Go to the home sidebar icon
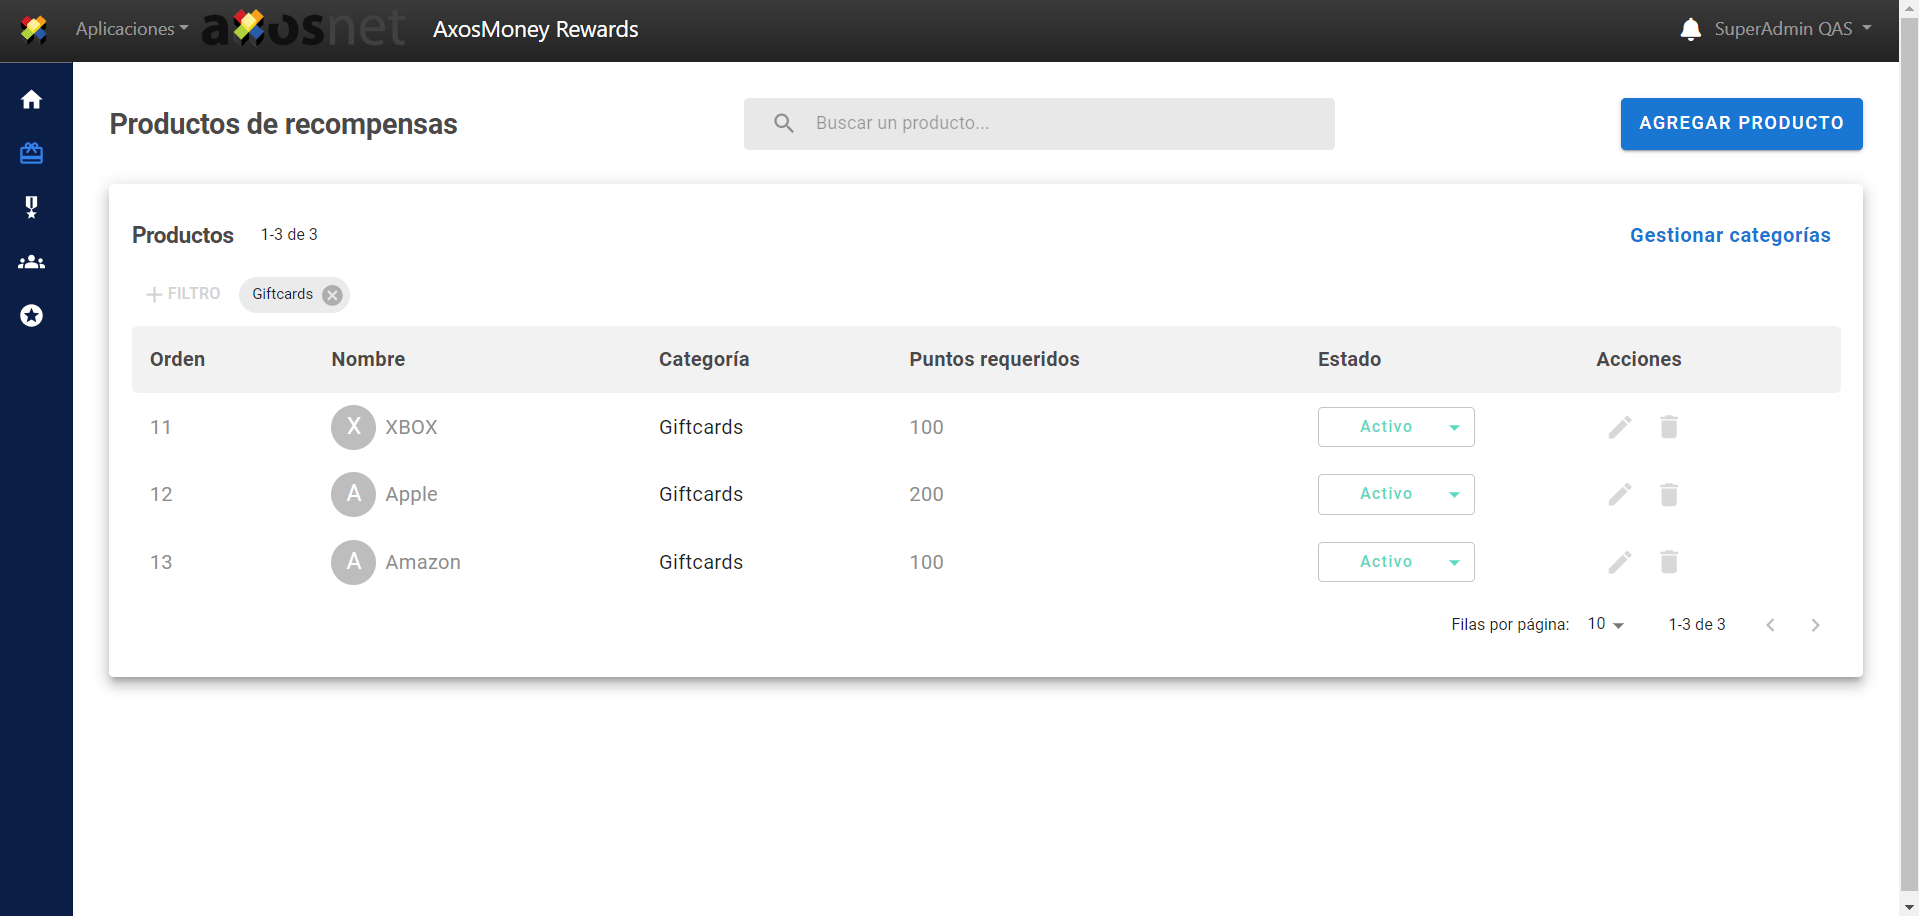 pos(32,100)
